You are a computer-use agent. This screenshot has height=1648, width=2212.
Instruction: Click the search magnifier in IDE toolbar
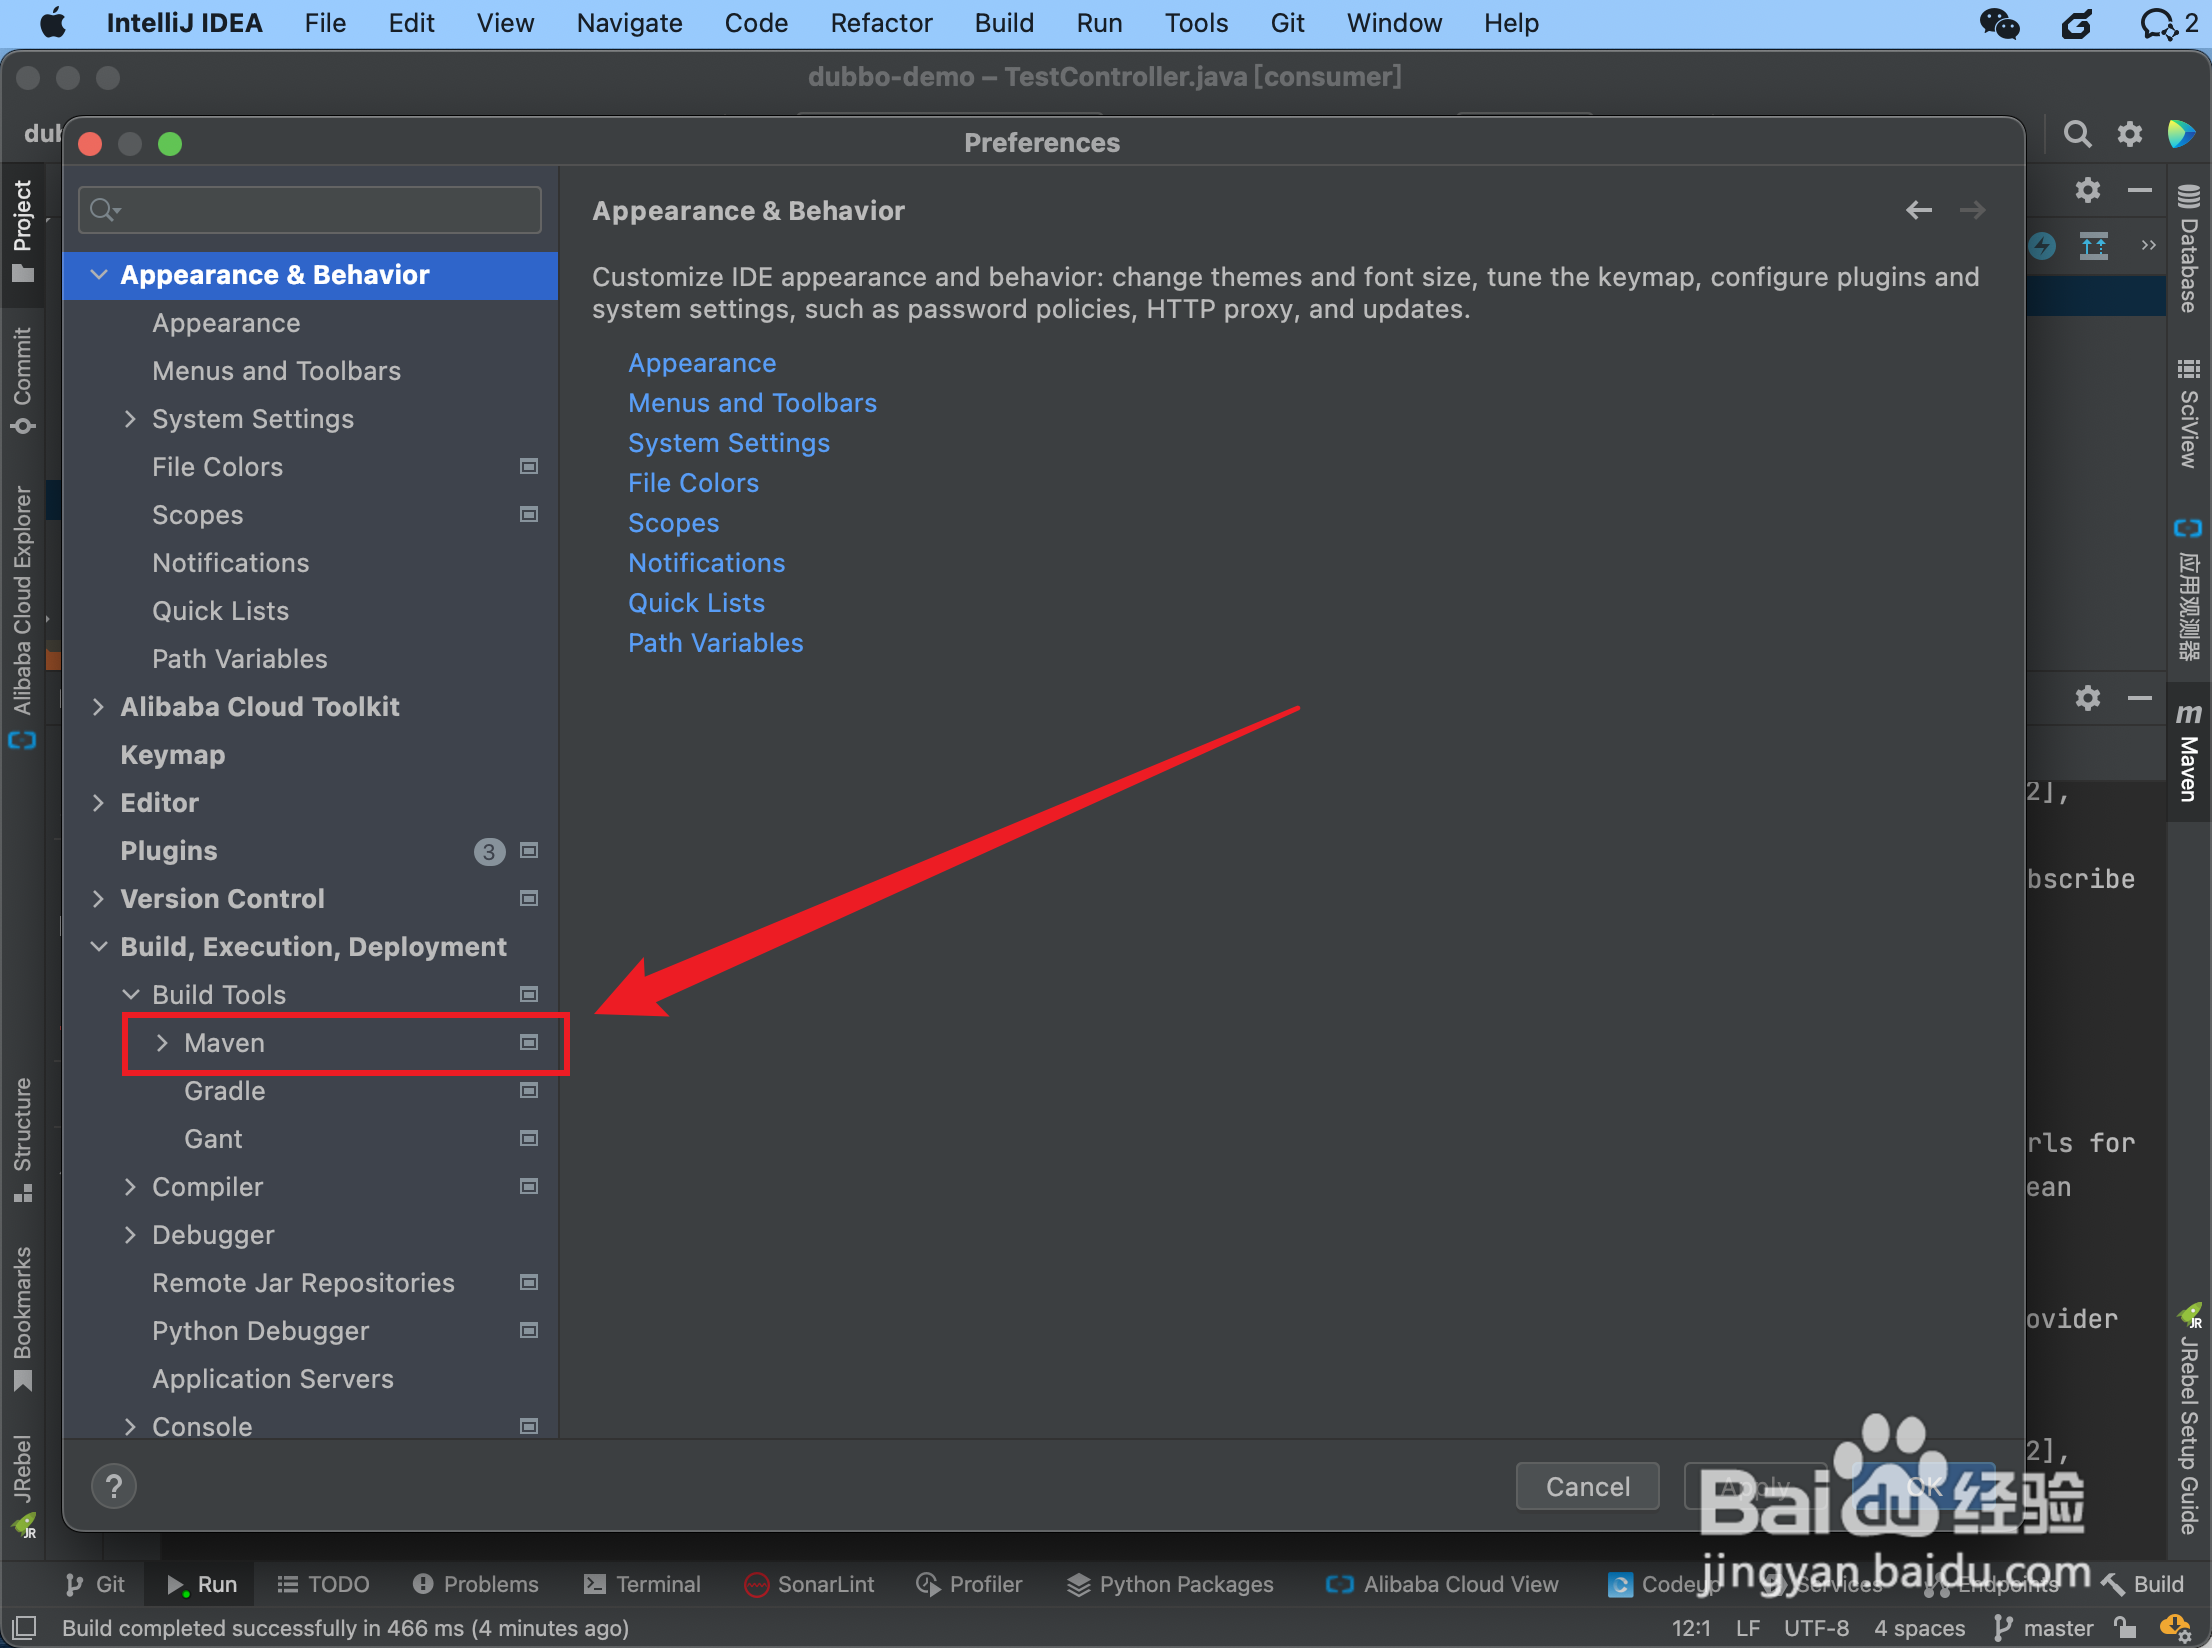coord(2077,134)
